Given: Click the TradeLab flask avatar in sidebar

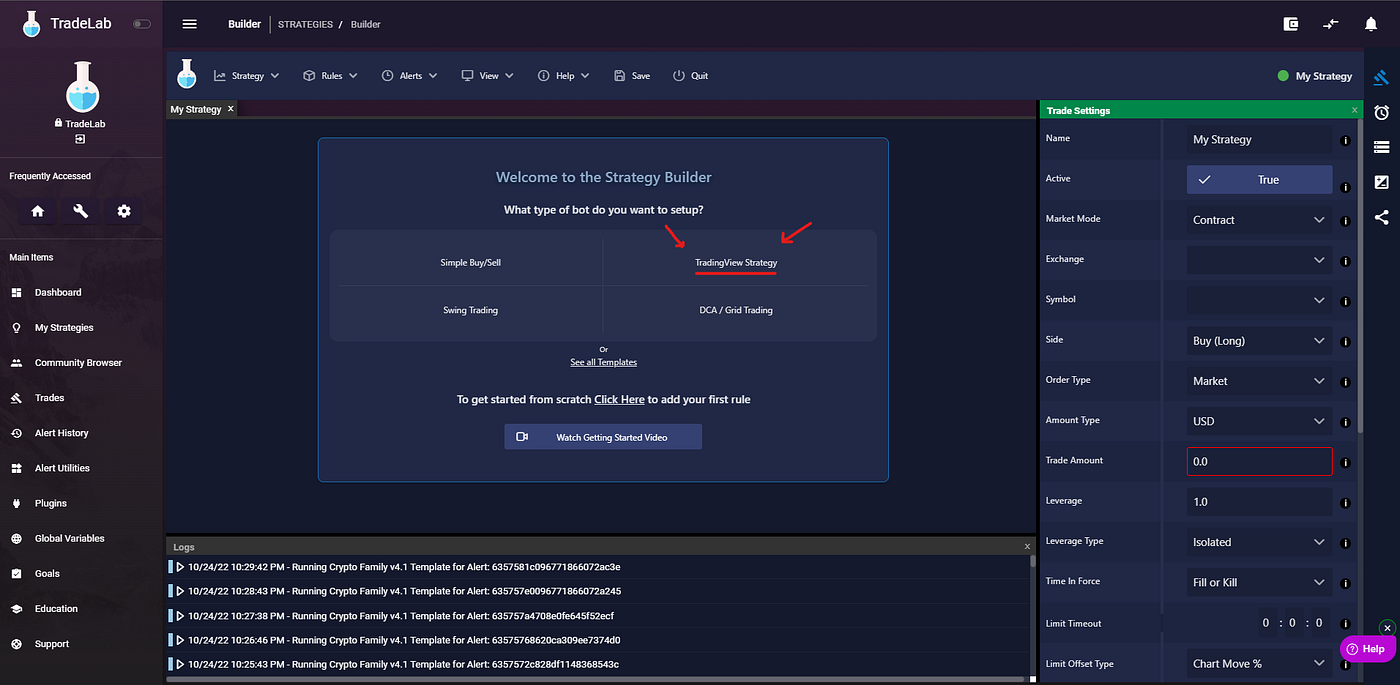Looking at the screenshot, I should tap(82, 87).
